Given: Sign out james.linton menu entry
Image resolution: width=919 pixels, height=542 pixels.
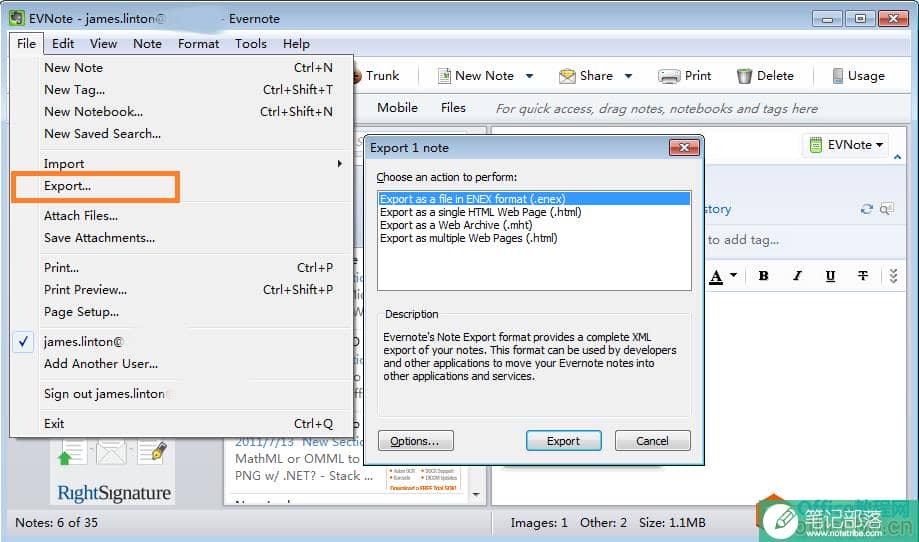Looking at the screenshot, I should pos(182,394).
